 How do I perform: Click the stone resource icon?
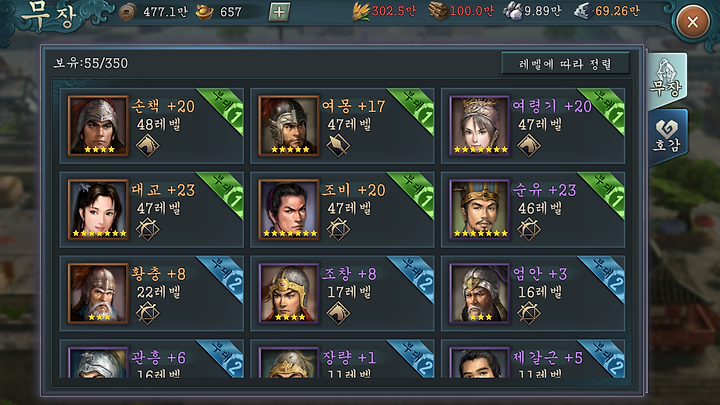coord(512,11)
